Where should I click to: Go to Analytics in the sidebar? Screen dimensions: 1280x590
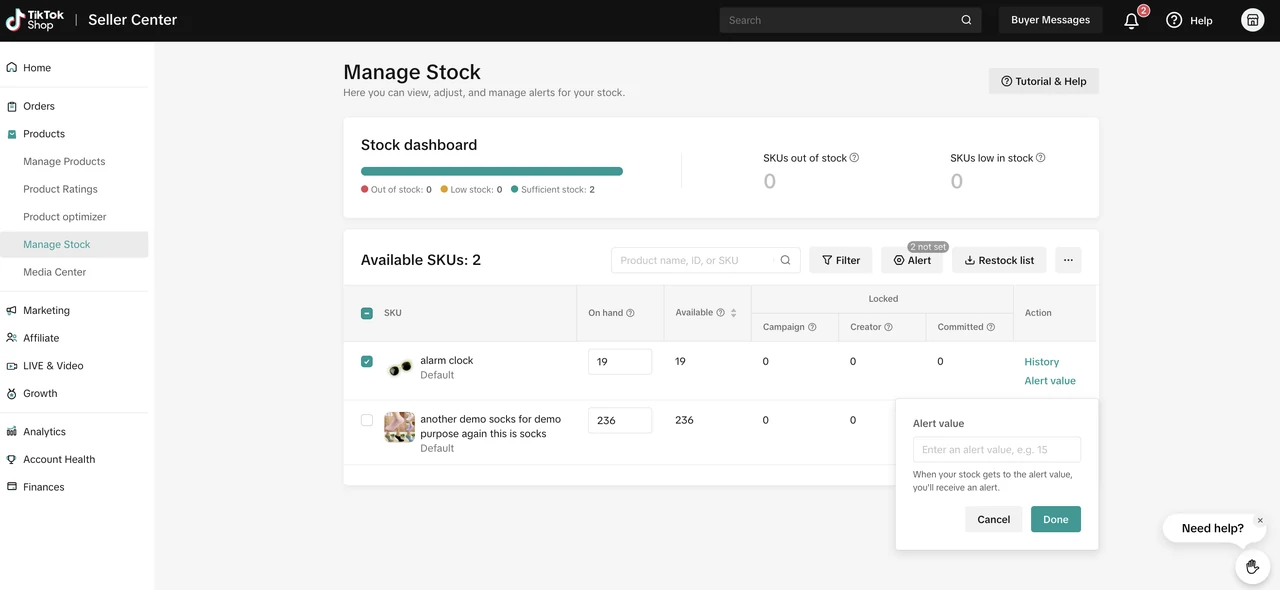point(45,432)
